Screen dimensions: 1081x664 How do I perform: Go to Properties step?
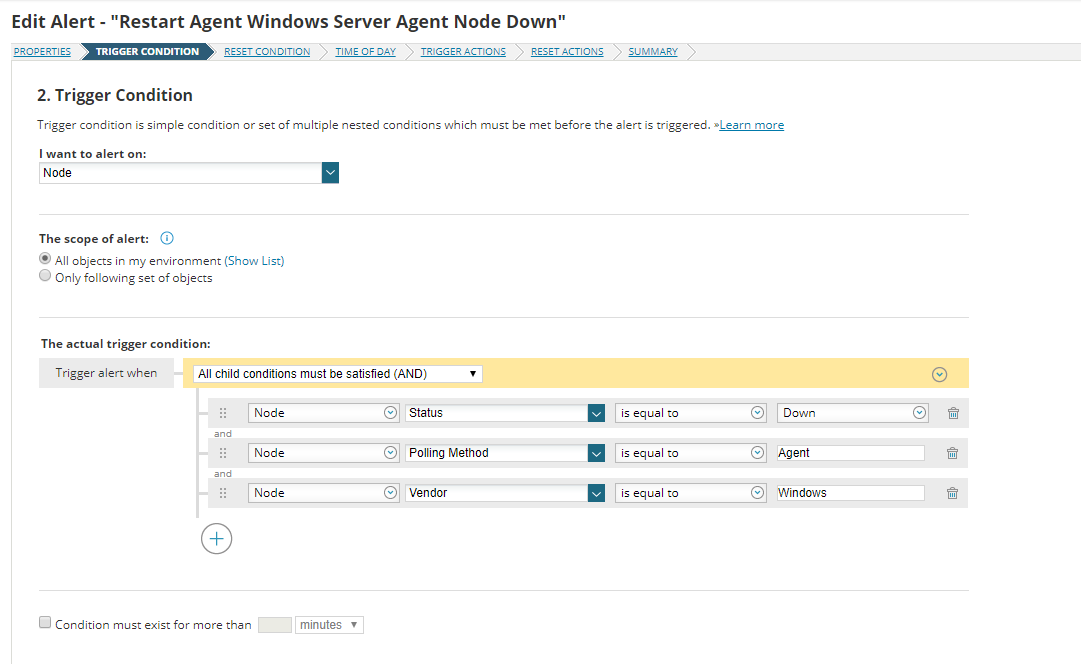[42, 52]
